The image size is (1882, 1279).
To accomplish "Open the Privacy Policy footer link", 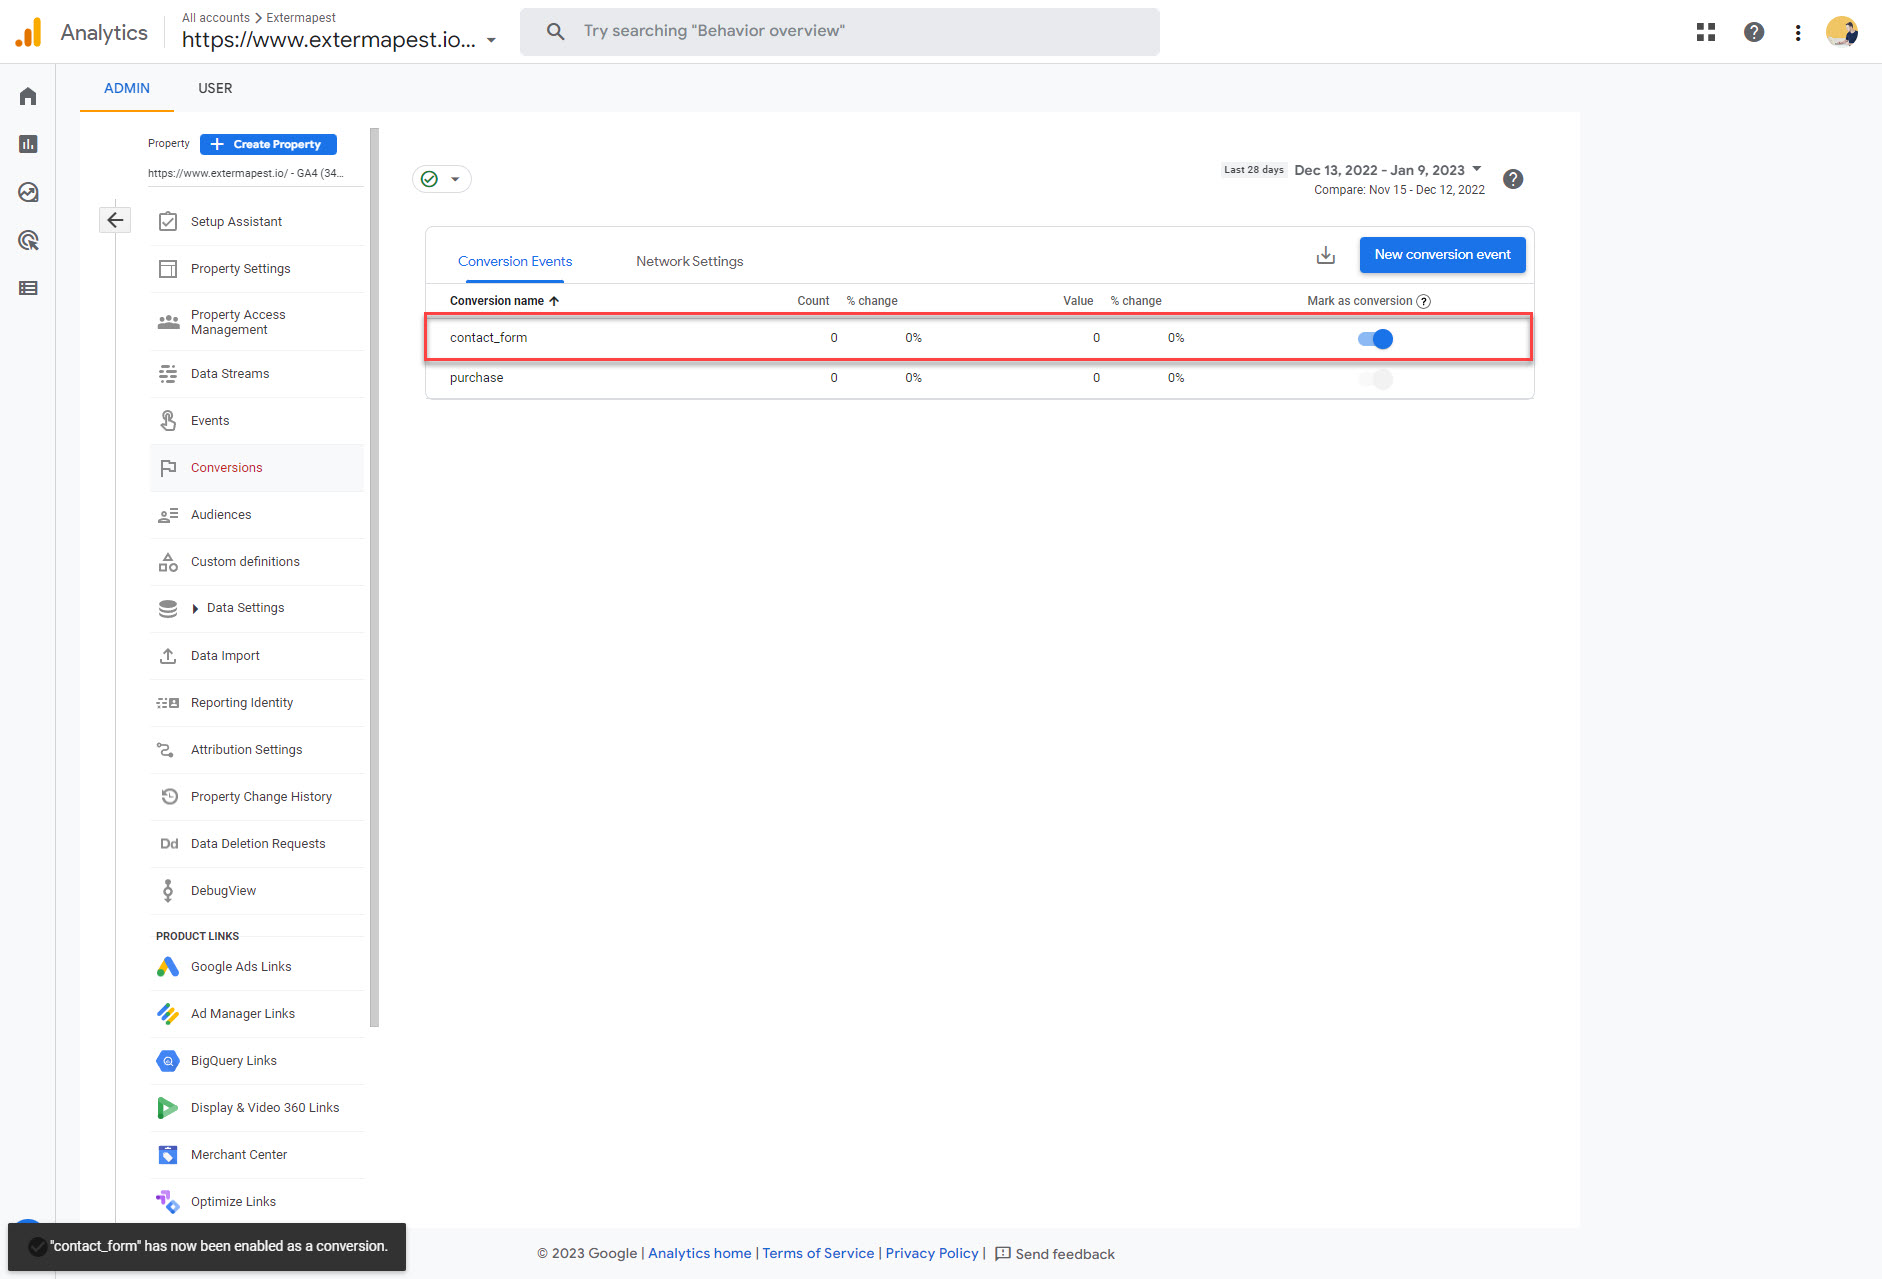I will pyautogui.click(x=931, y=1253).
